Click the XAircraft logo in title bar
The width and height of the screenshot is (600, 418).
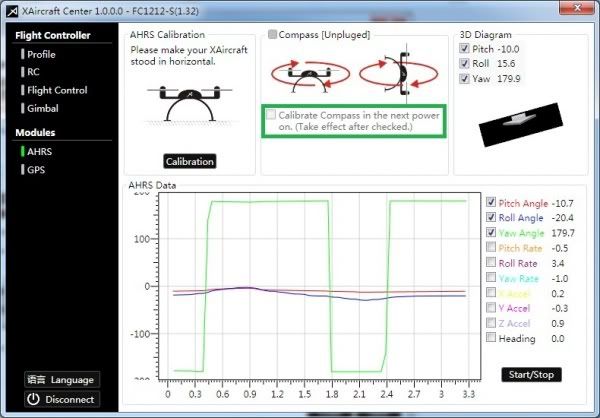pos(12,11)
